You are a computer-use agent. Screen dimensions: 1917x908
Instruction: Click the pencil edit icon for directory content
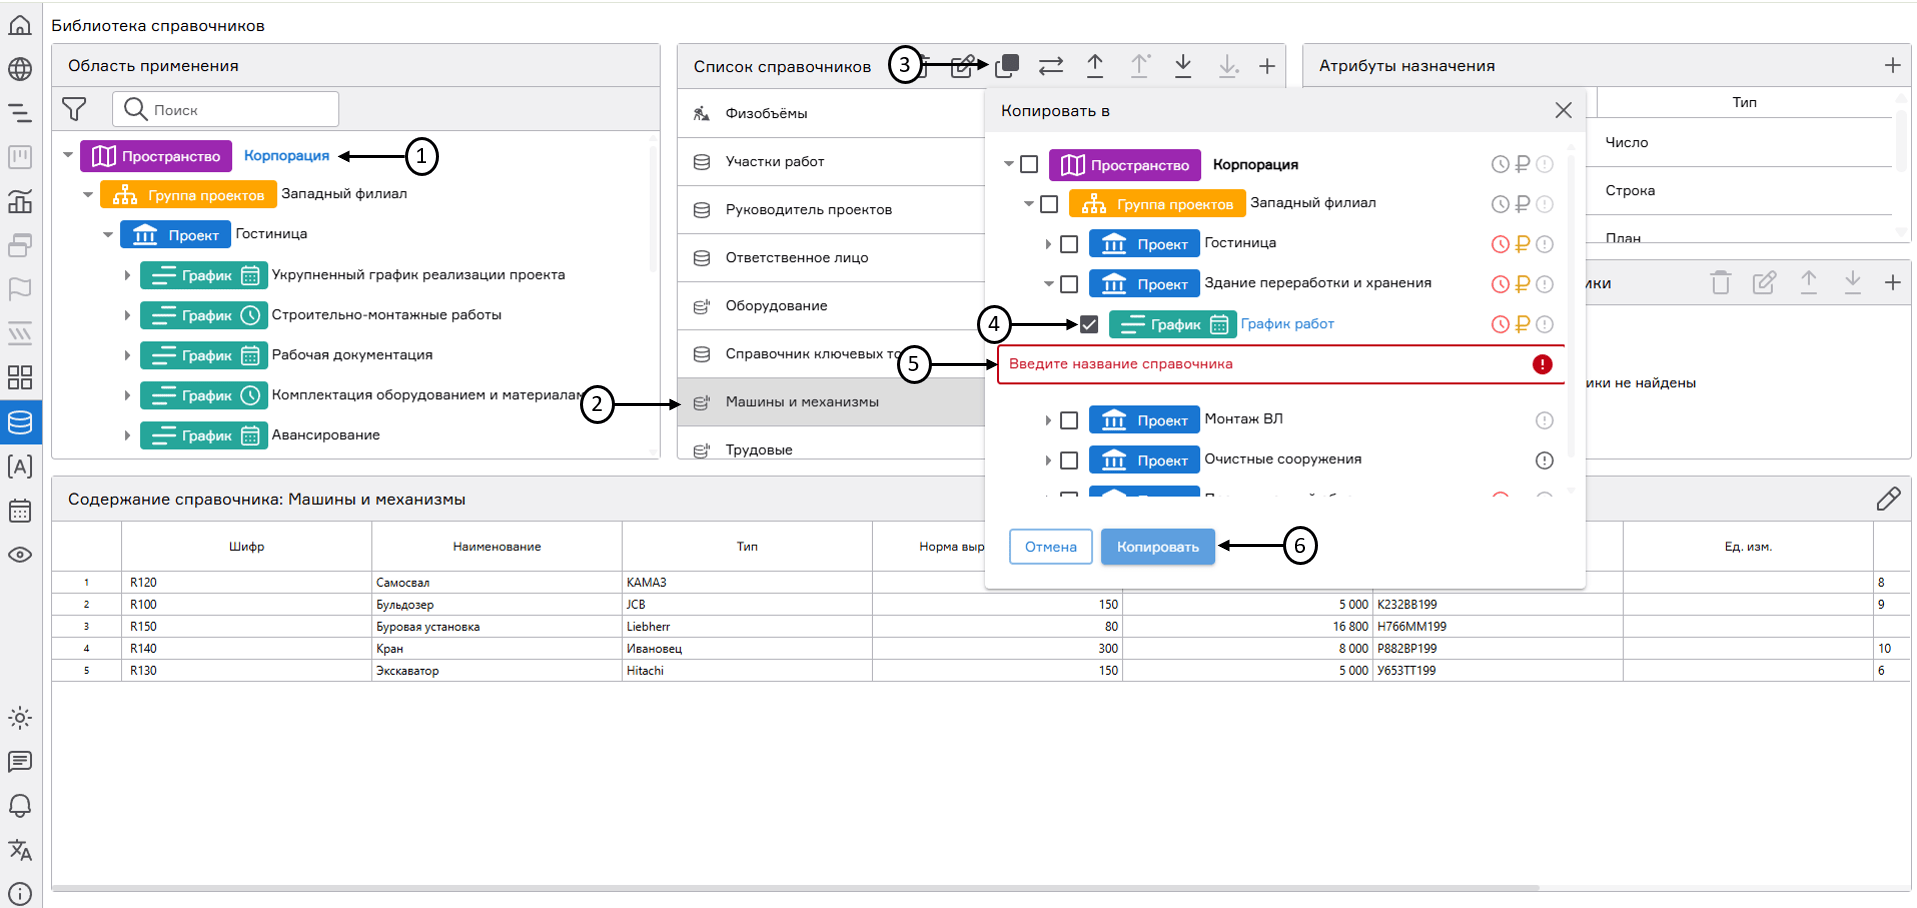coord(1888,499)
